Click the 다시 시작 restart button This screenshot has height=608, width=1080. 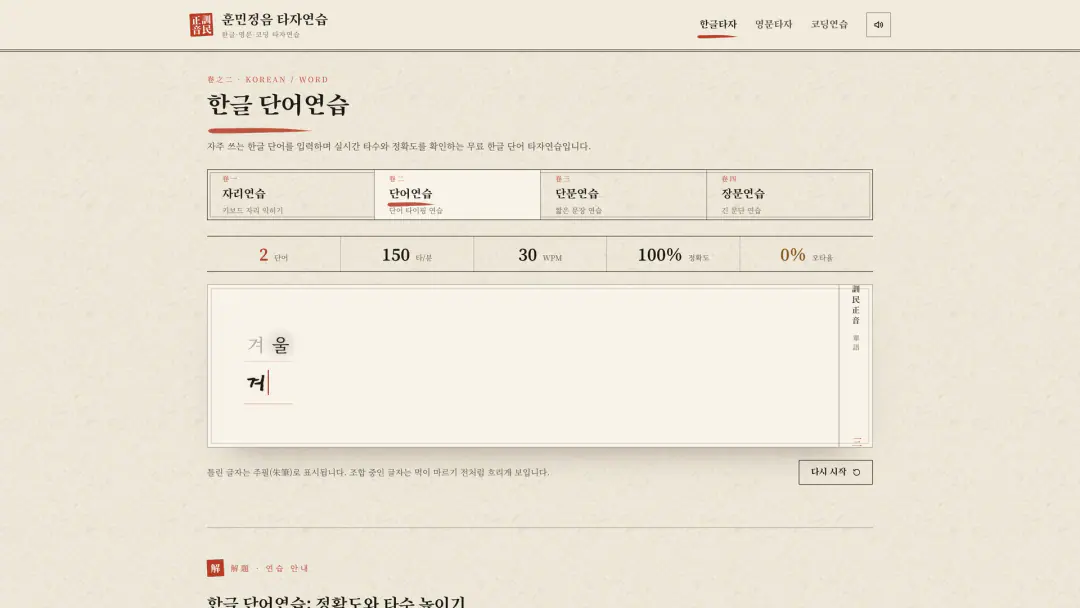click(x=835, y=472)
